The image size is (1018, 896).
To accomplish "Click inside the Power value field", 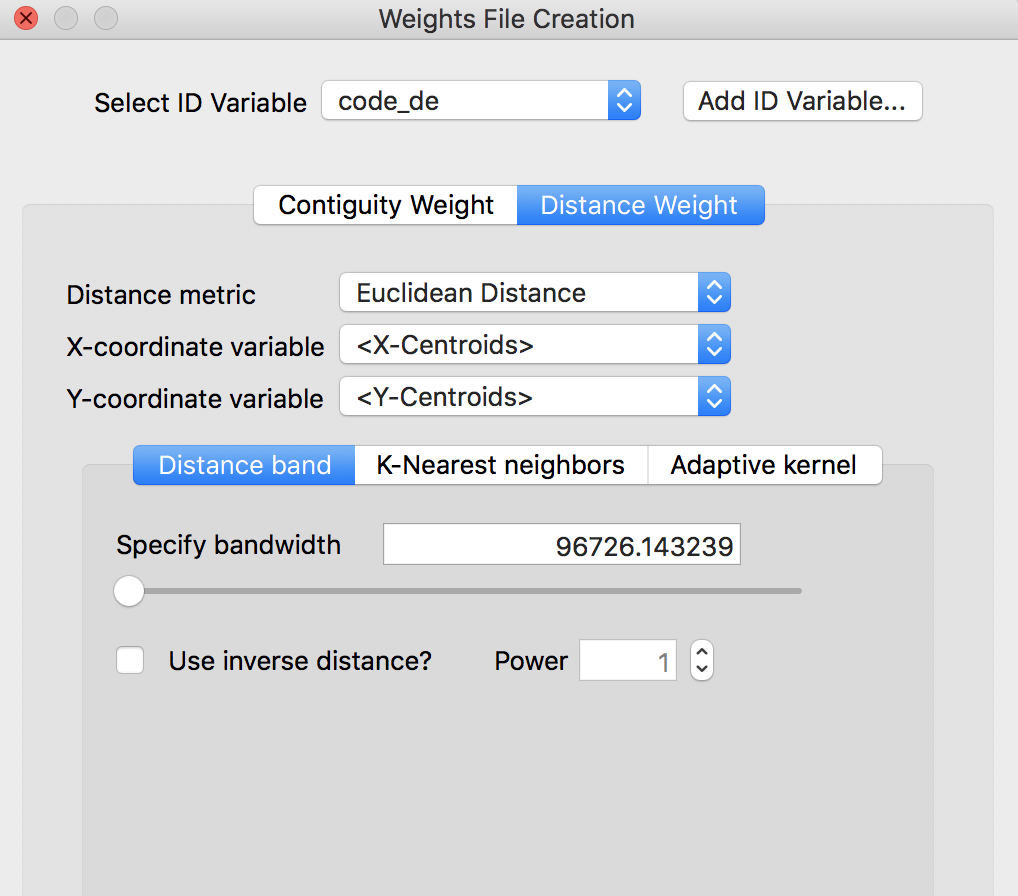I will tap(628, 660).
